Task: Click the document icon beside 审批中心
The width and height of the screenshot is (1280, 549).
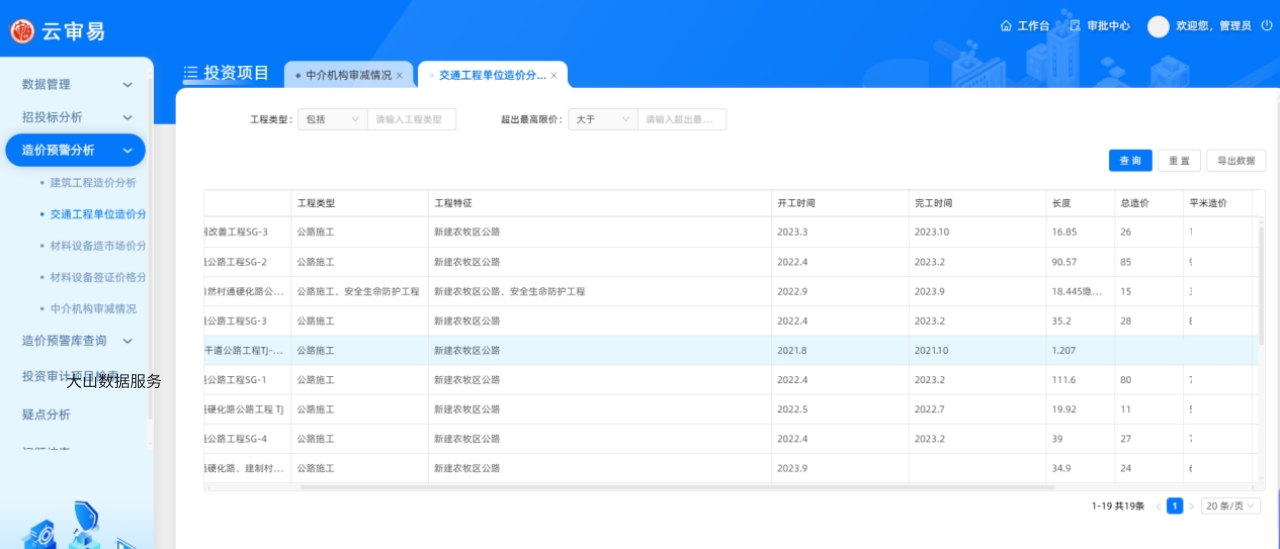Action: pos(1075,26)
